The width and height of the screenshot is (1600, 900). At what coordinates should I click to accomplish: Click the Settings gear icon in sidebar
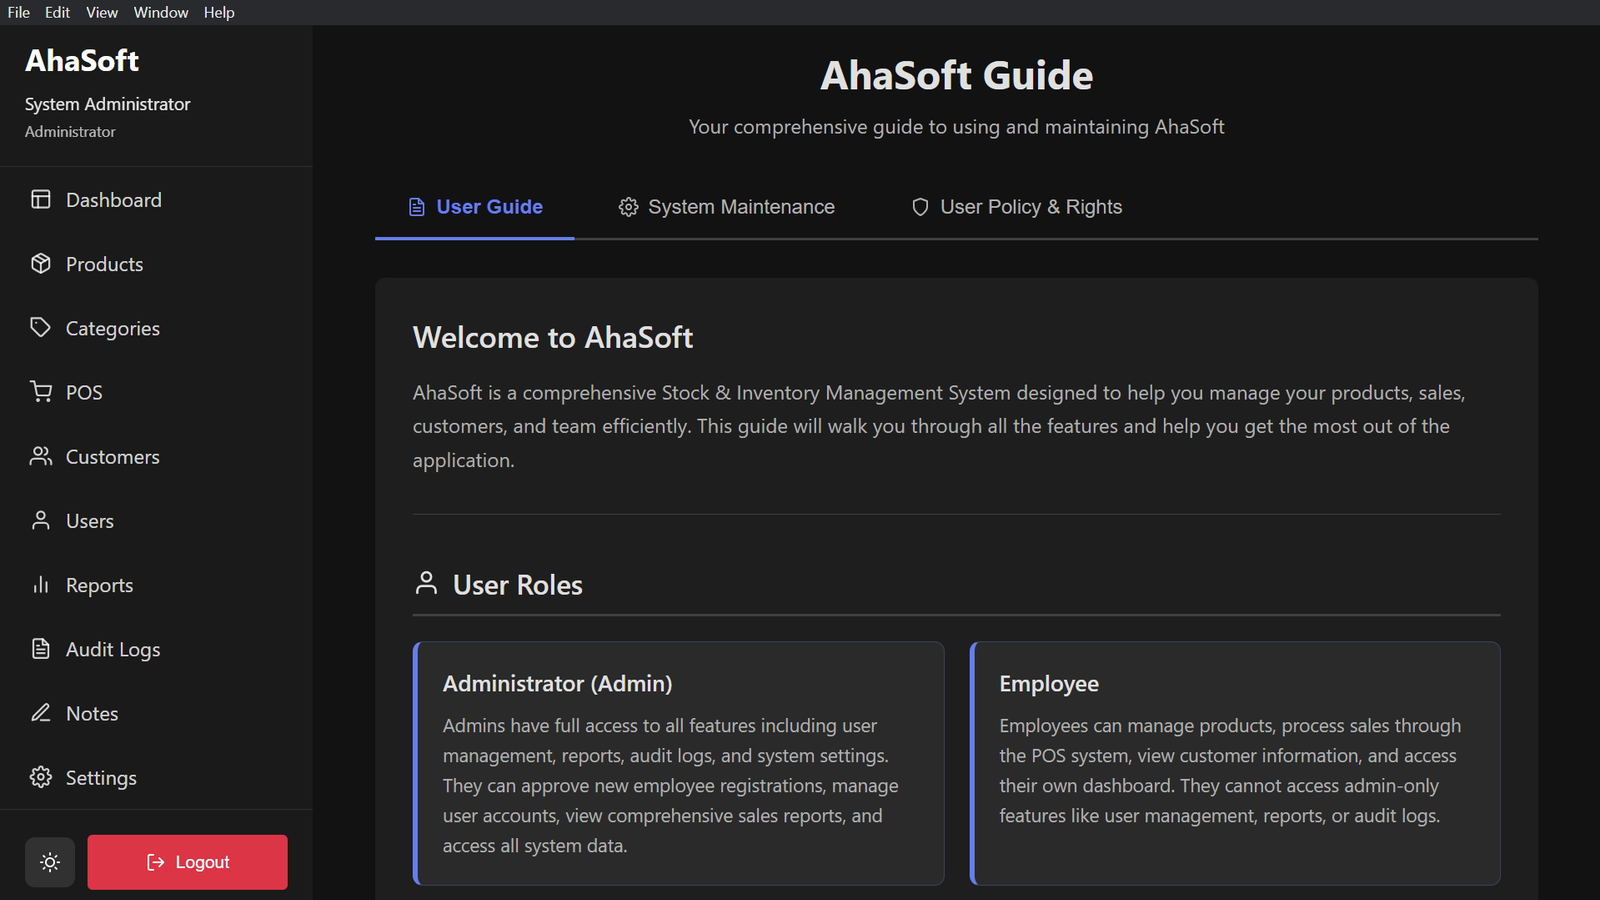(x=40, y=778)
